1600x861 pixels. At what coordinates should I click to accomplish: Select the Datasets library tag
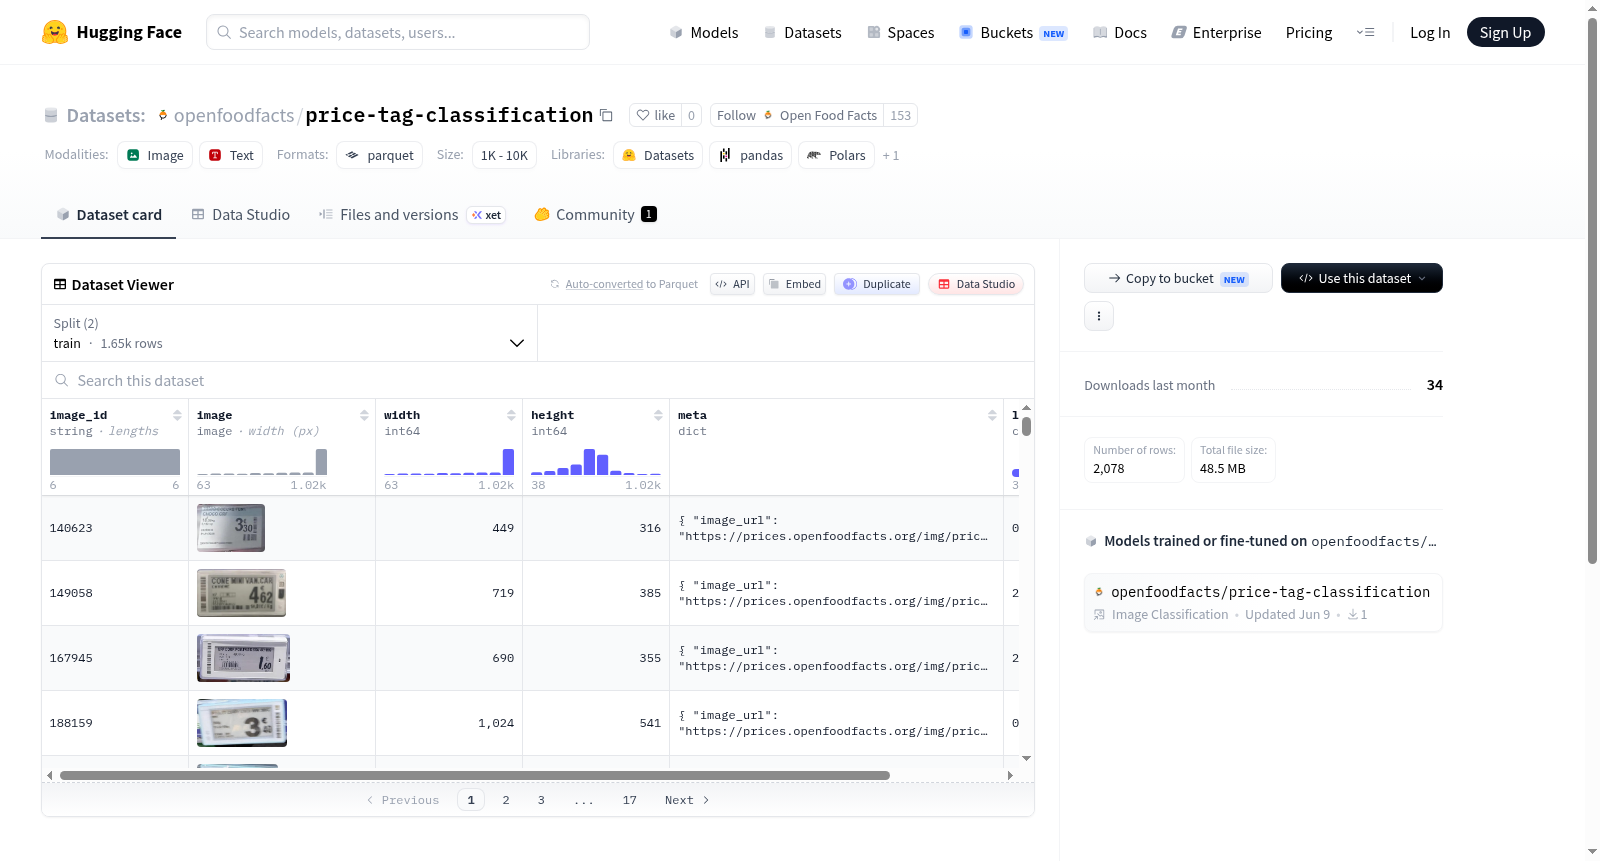coord(658,155)
